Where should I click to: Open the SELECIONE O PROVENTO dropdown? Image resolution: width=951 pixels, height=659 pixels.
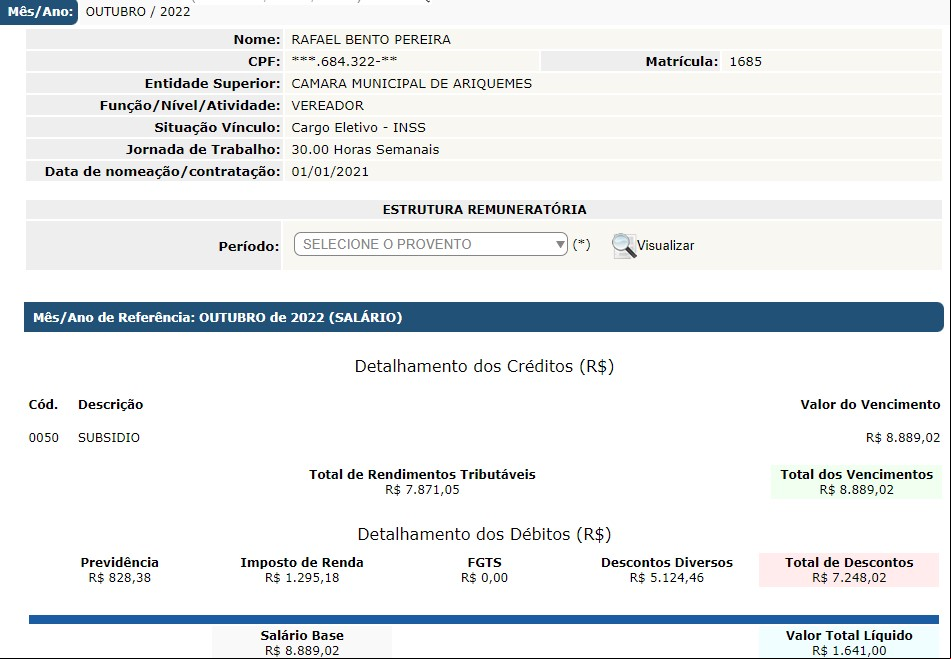431,244
